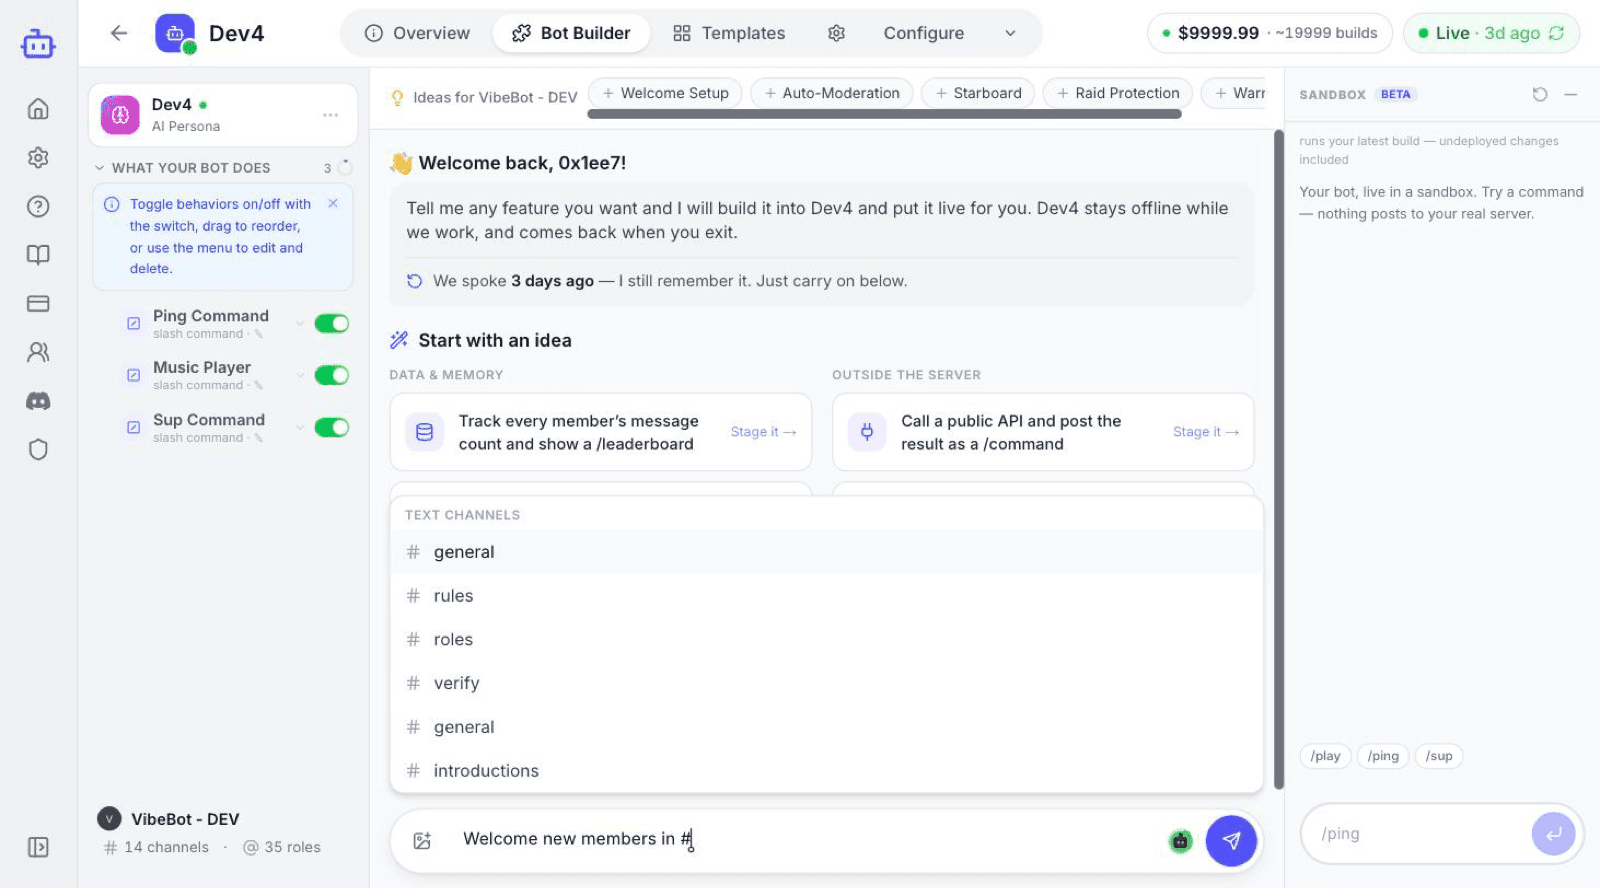This screenshot has width=1600, height=888.
Task: Open the settings gear in left sidebar
Action: (38, 157)
